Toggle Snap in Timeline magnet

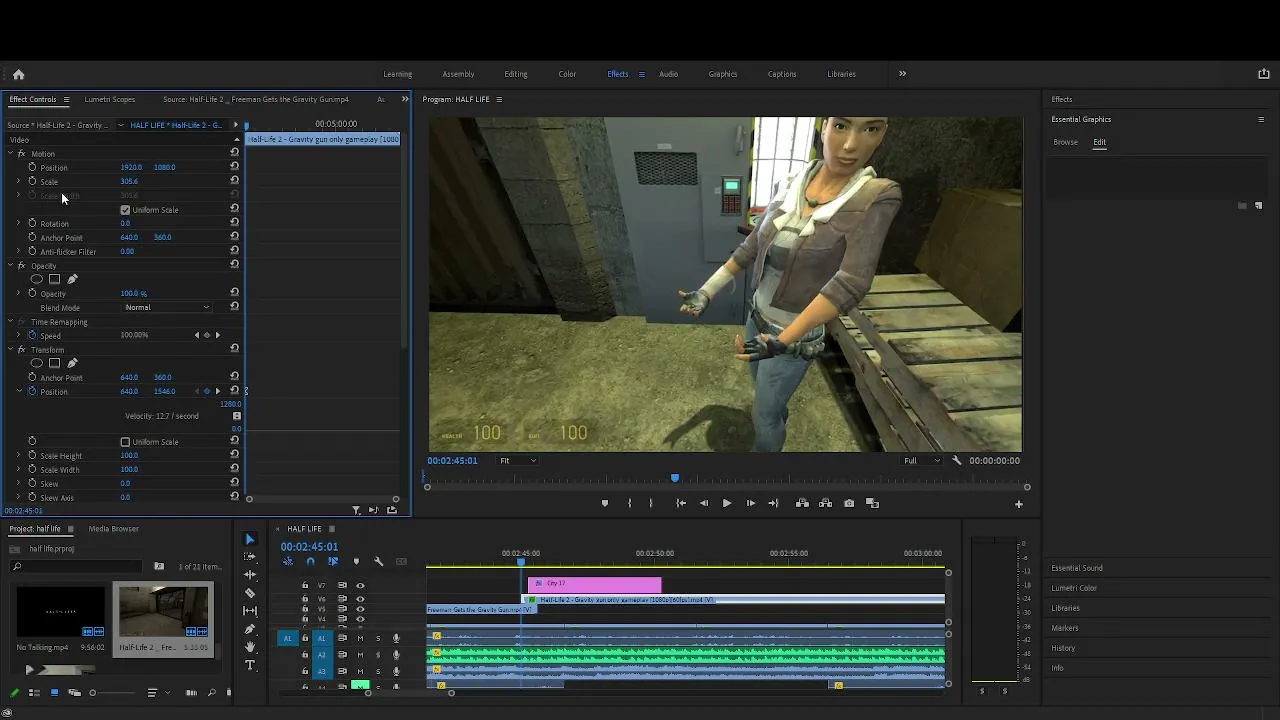[310, 562]
